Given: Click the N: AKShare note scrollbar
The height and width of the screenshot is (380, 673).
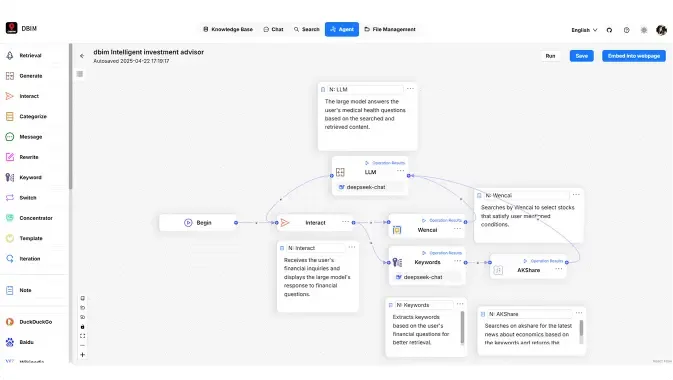Looking at the screenshot, I should pyautogui.click(x=581, y=328).
